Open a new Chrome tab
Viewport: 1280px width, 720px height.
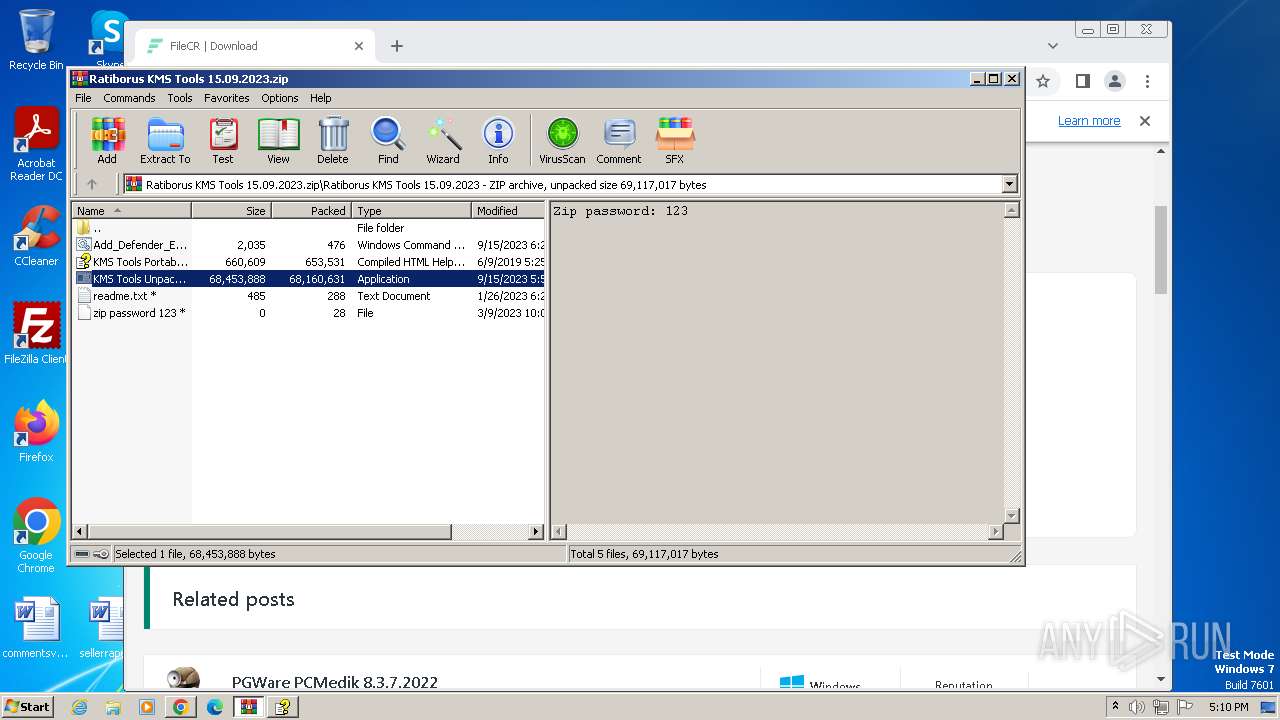(x=397, y=46)
